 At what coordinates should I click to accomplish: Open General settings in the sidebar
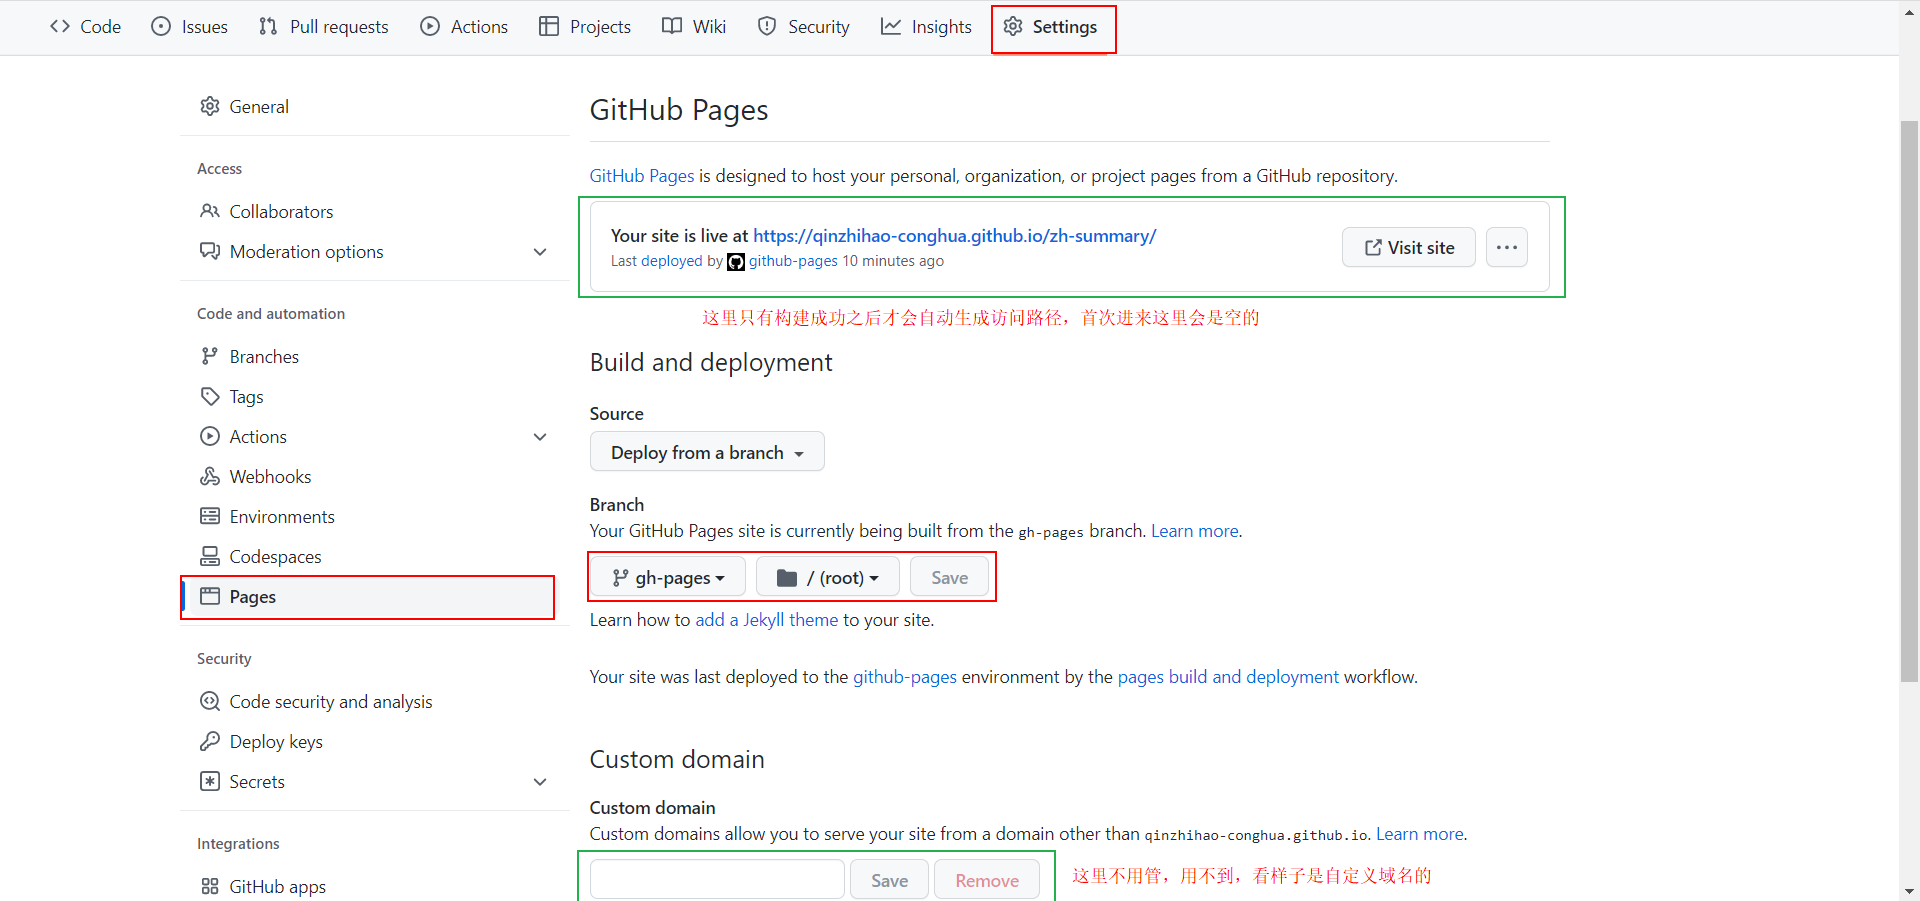pyautogui.click(x=375, y=106)
